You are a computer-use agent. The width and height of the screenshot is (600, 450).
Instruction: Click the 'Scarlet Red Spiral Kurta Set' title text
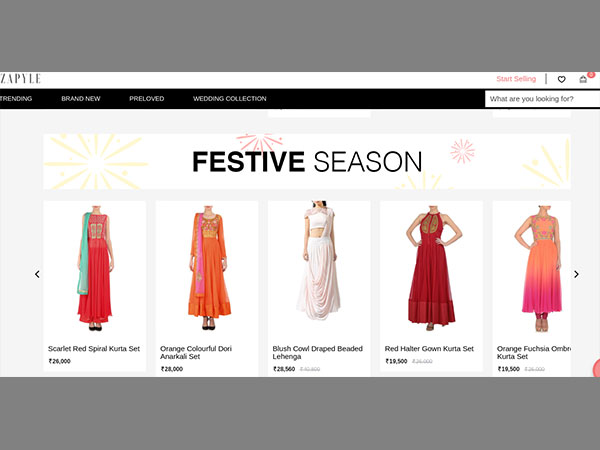94,349
